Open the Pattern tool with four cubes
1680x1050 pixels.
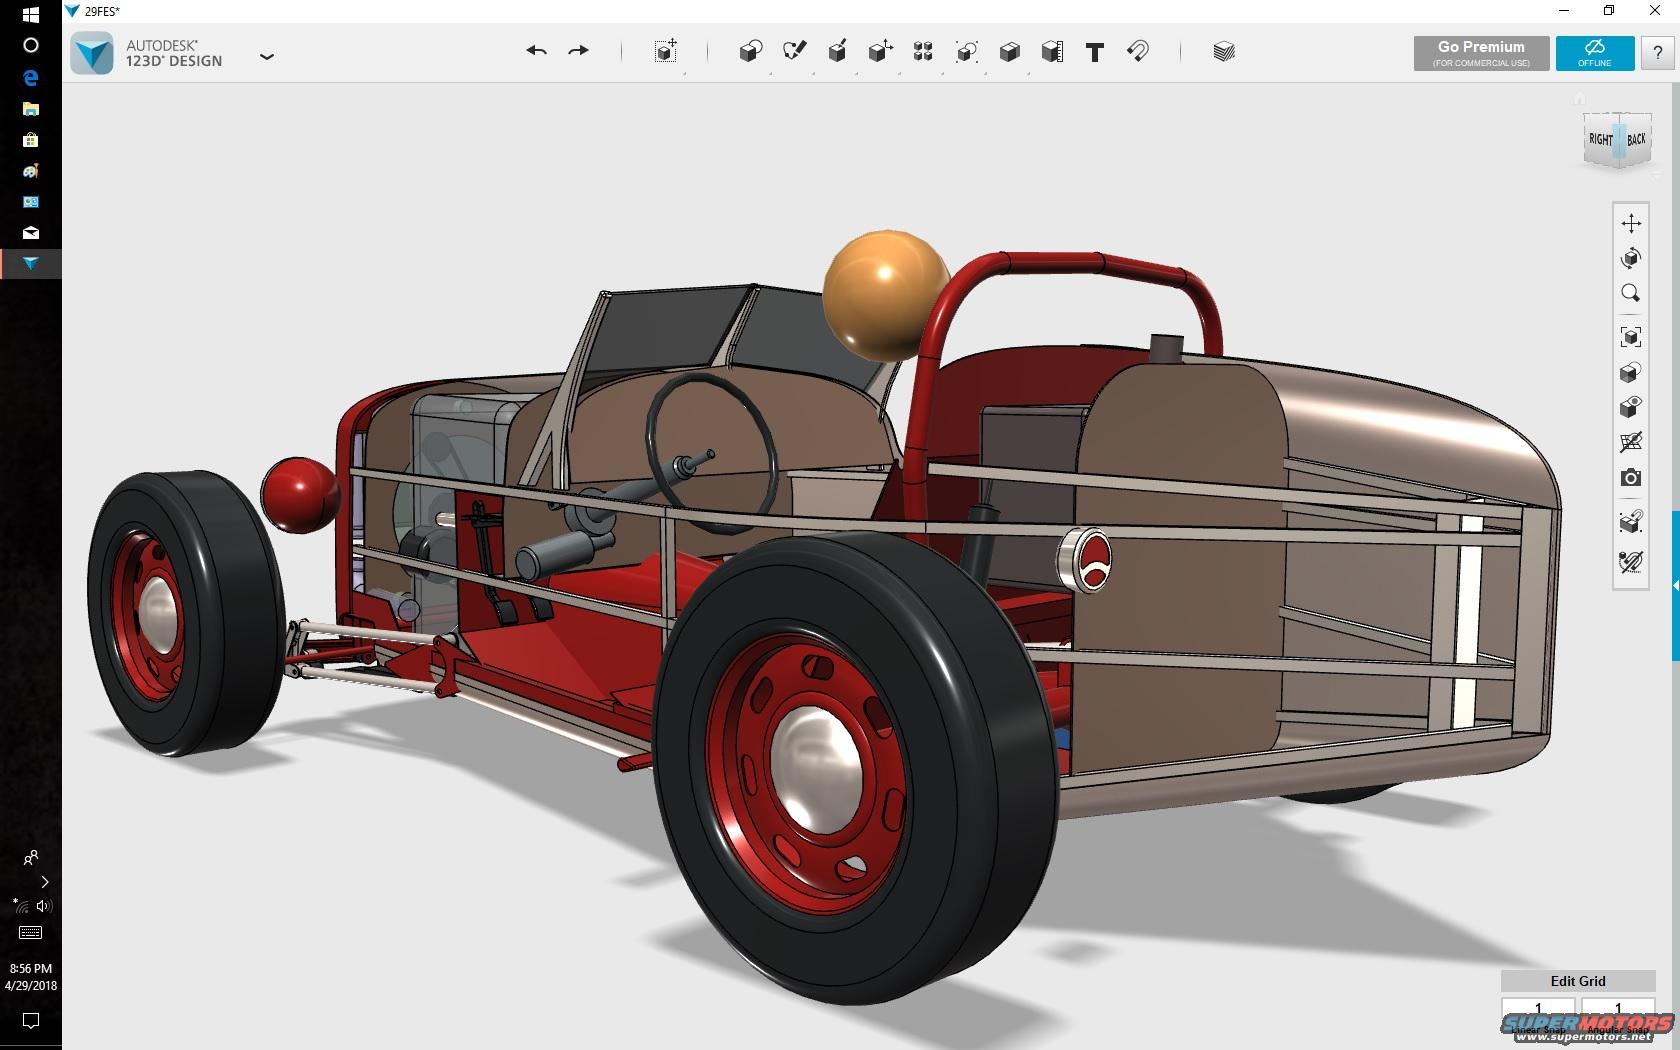pos(923,52)
